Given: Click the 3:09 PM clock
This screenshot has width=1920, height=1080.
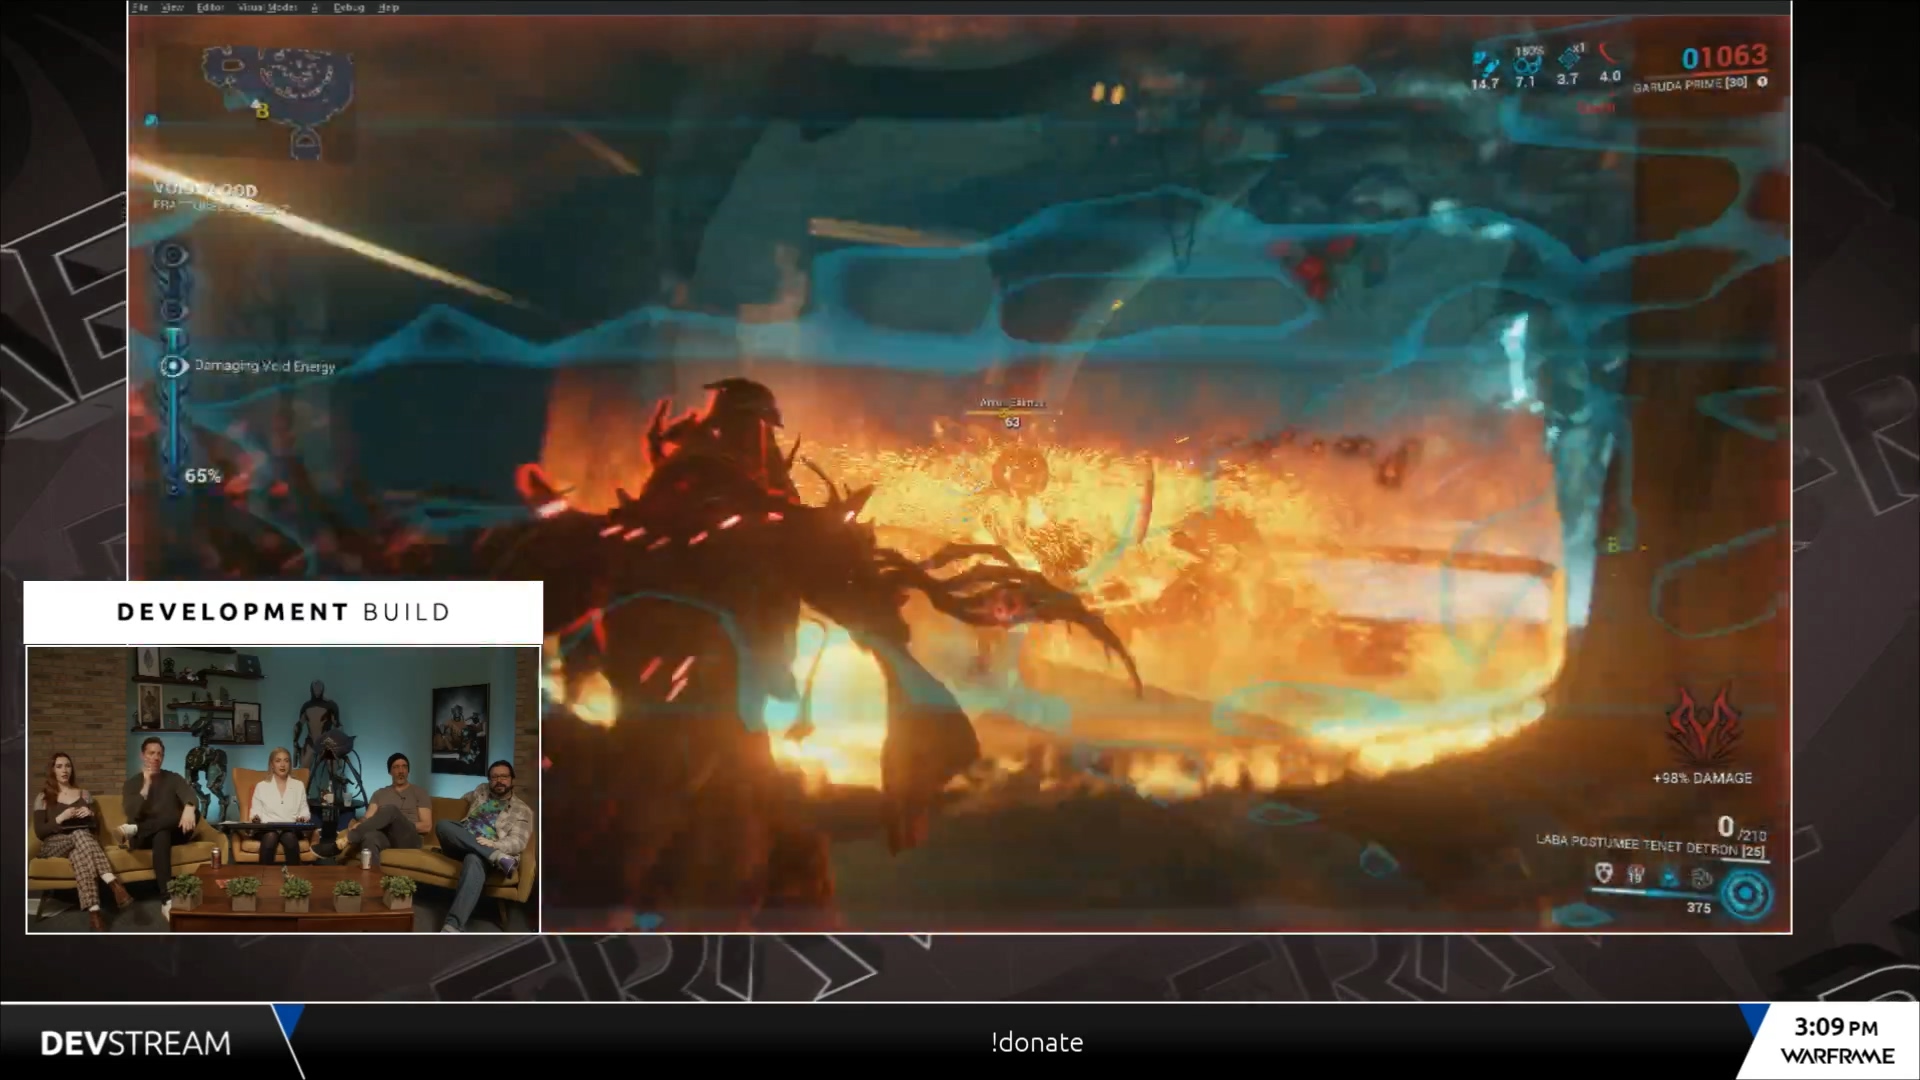Looking at the screenshot, I should [x=1836, y=1027].
